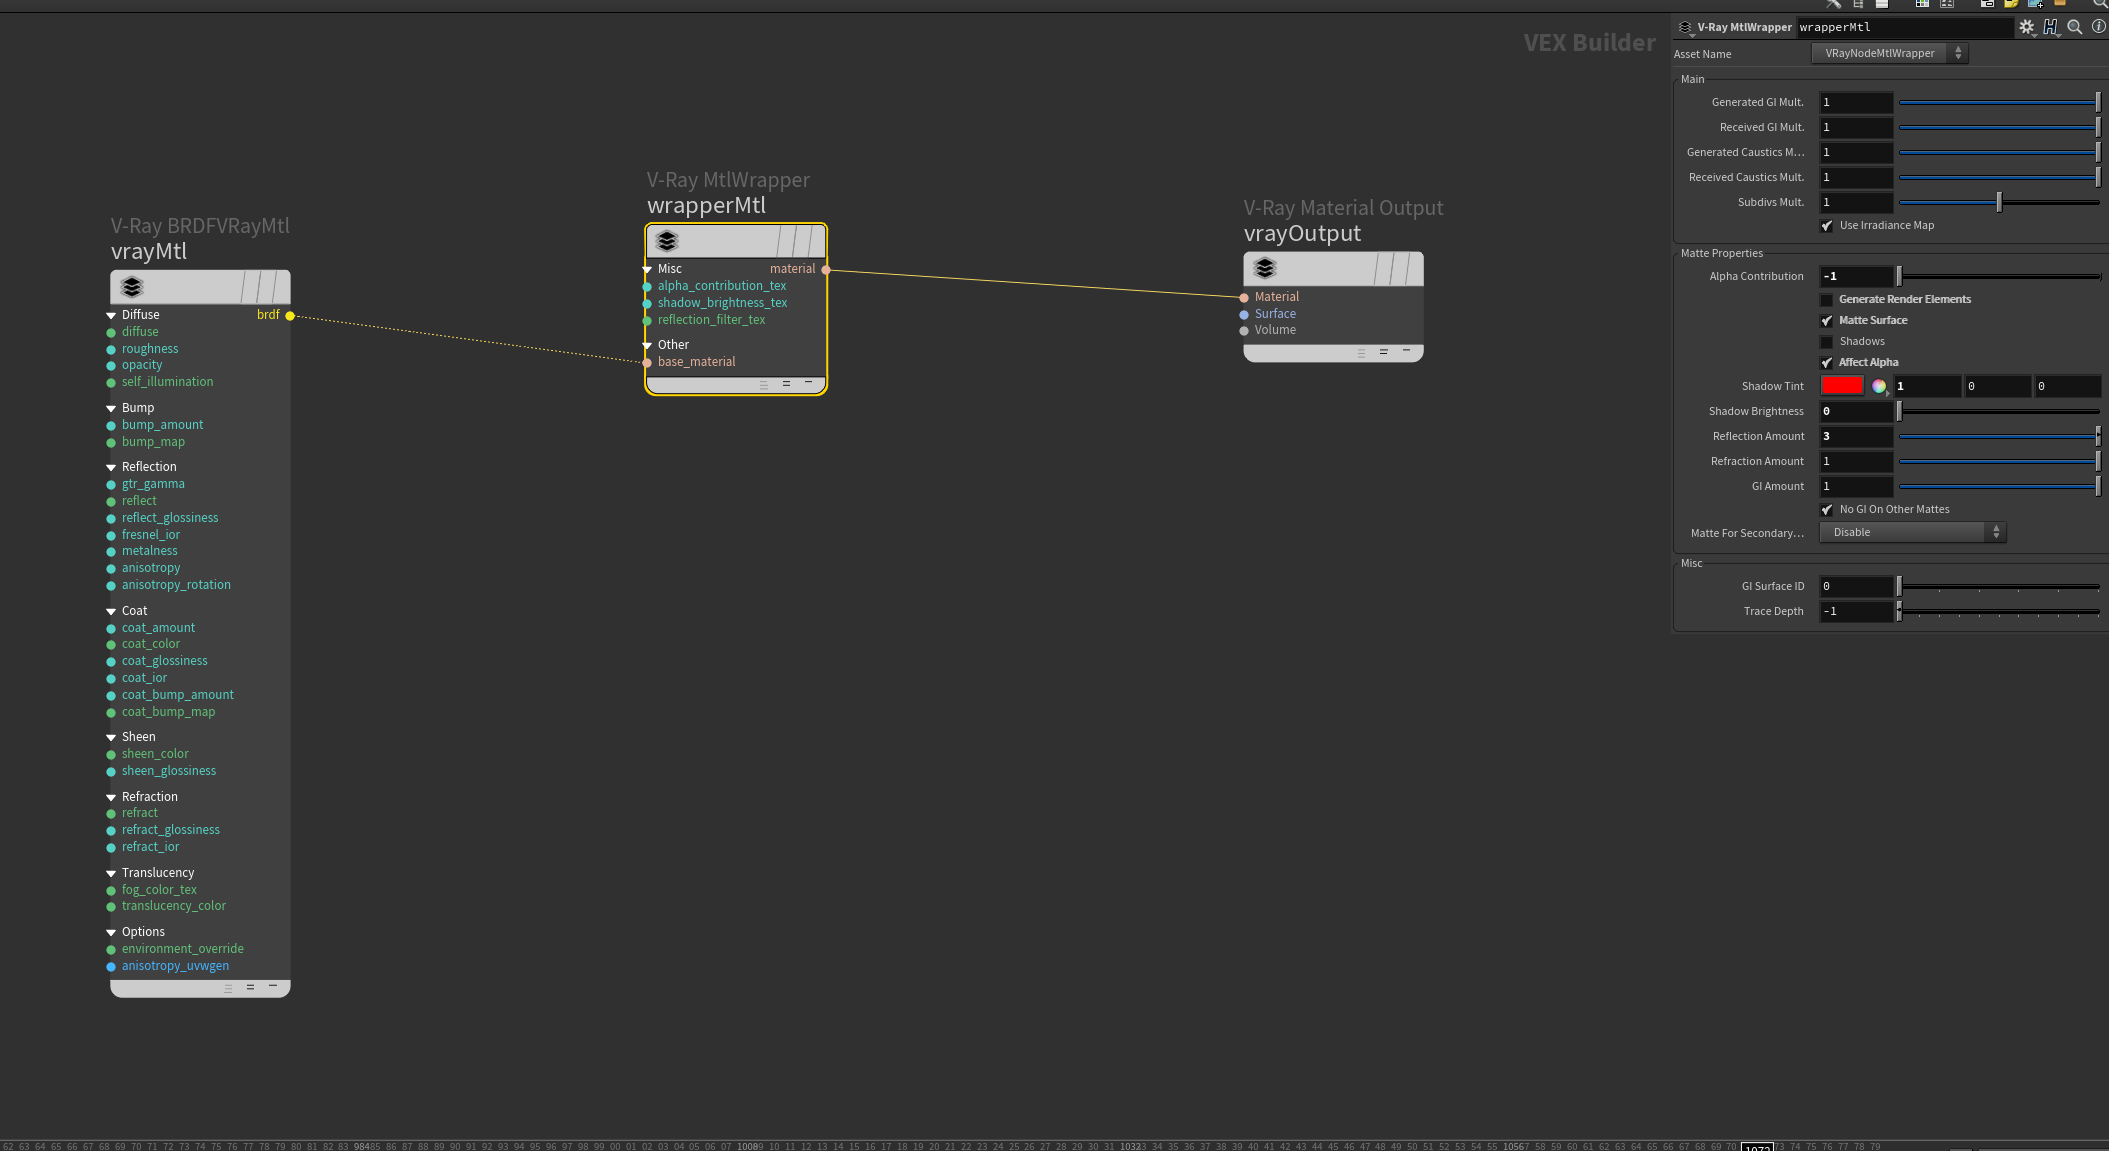2109x1151 pixels.
Task: Click the Alpha Contribution slider
Action: pos(1999,276)
